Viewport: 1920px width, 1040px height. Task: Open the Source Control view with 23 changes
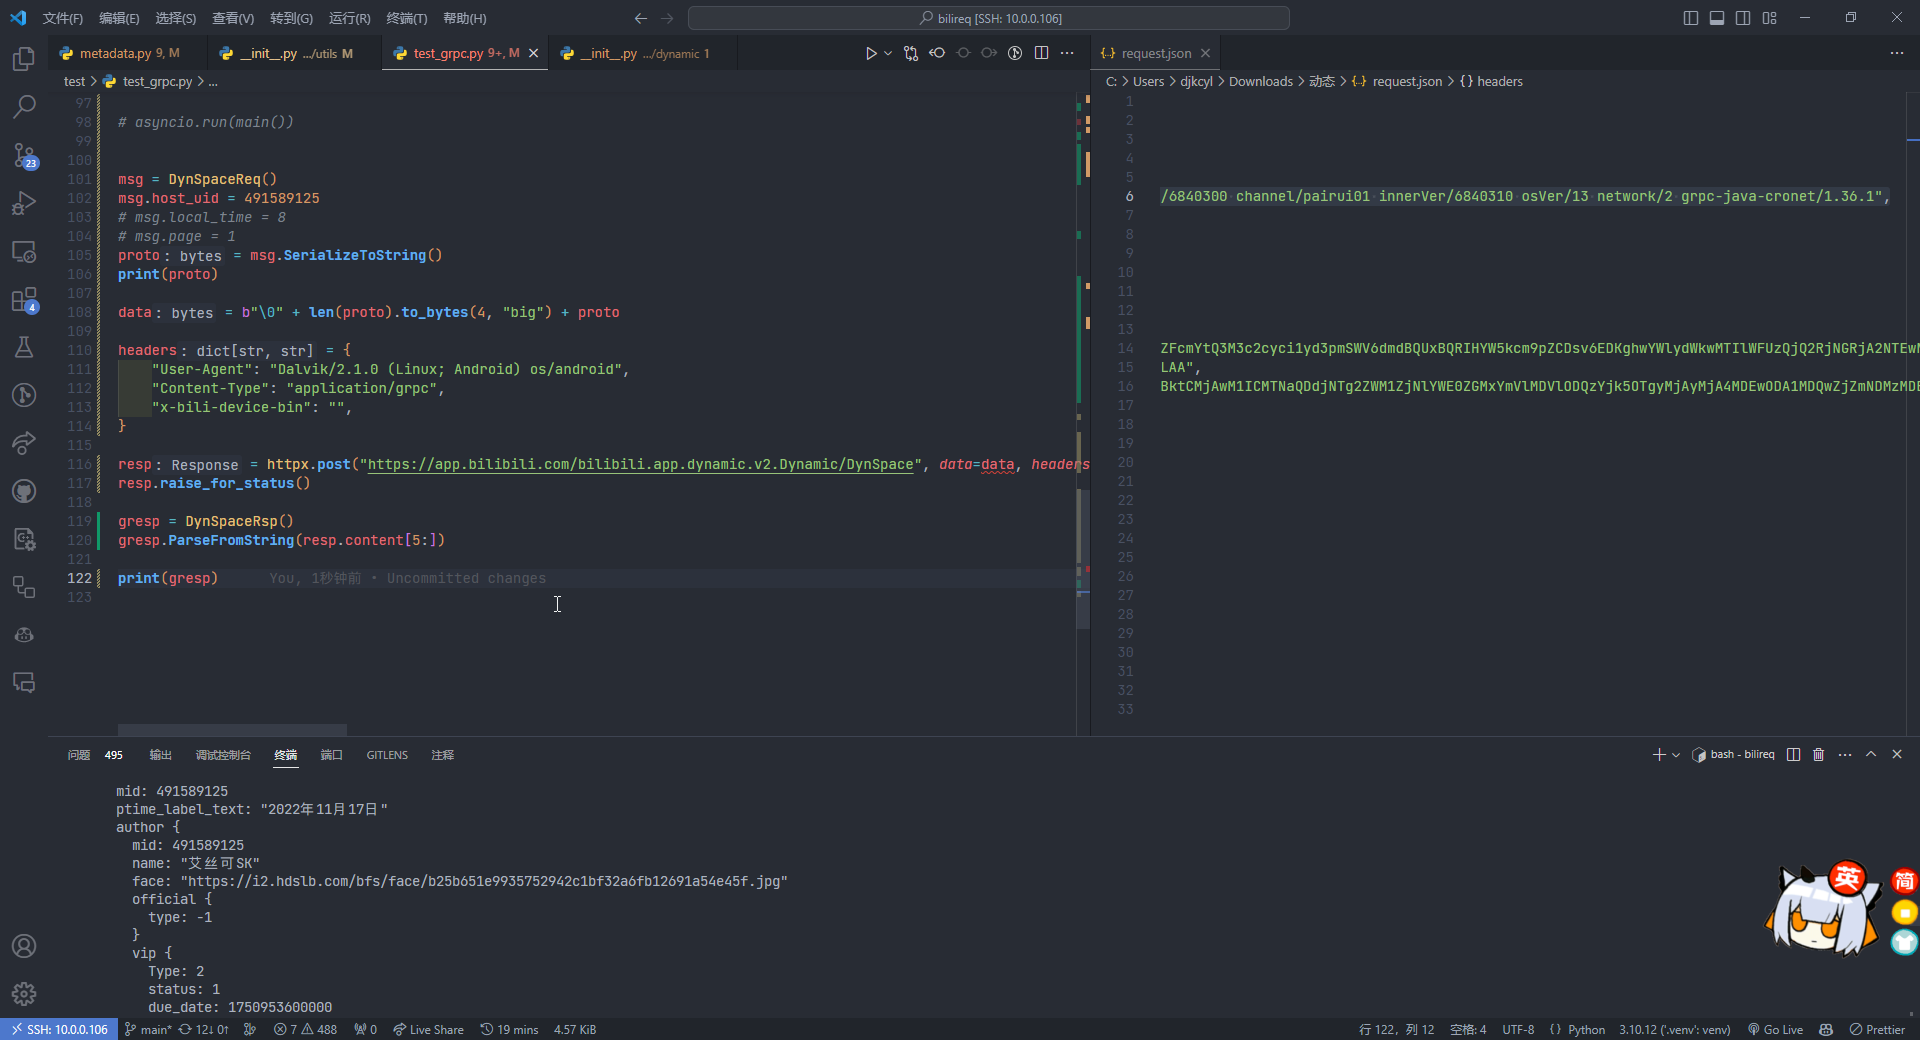[x=24, y=156]
